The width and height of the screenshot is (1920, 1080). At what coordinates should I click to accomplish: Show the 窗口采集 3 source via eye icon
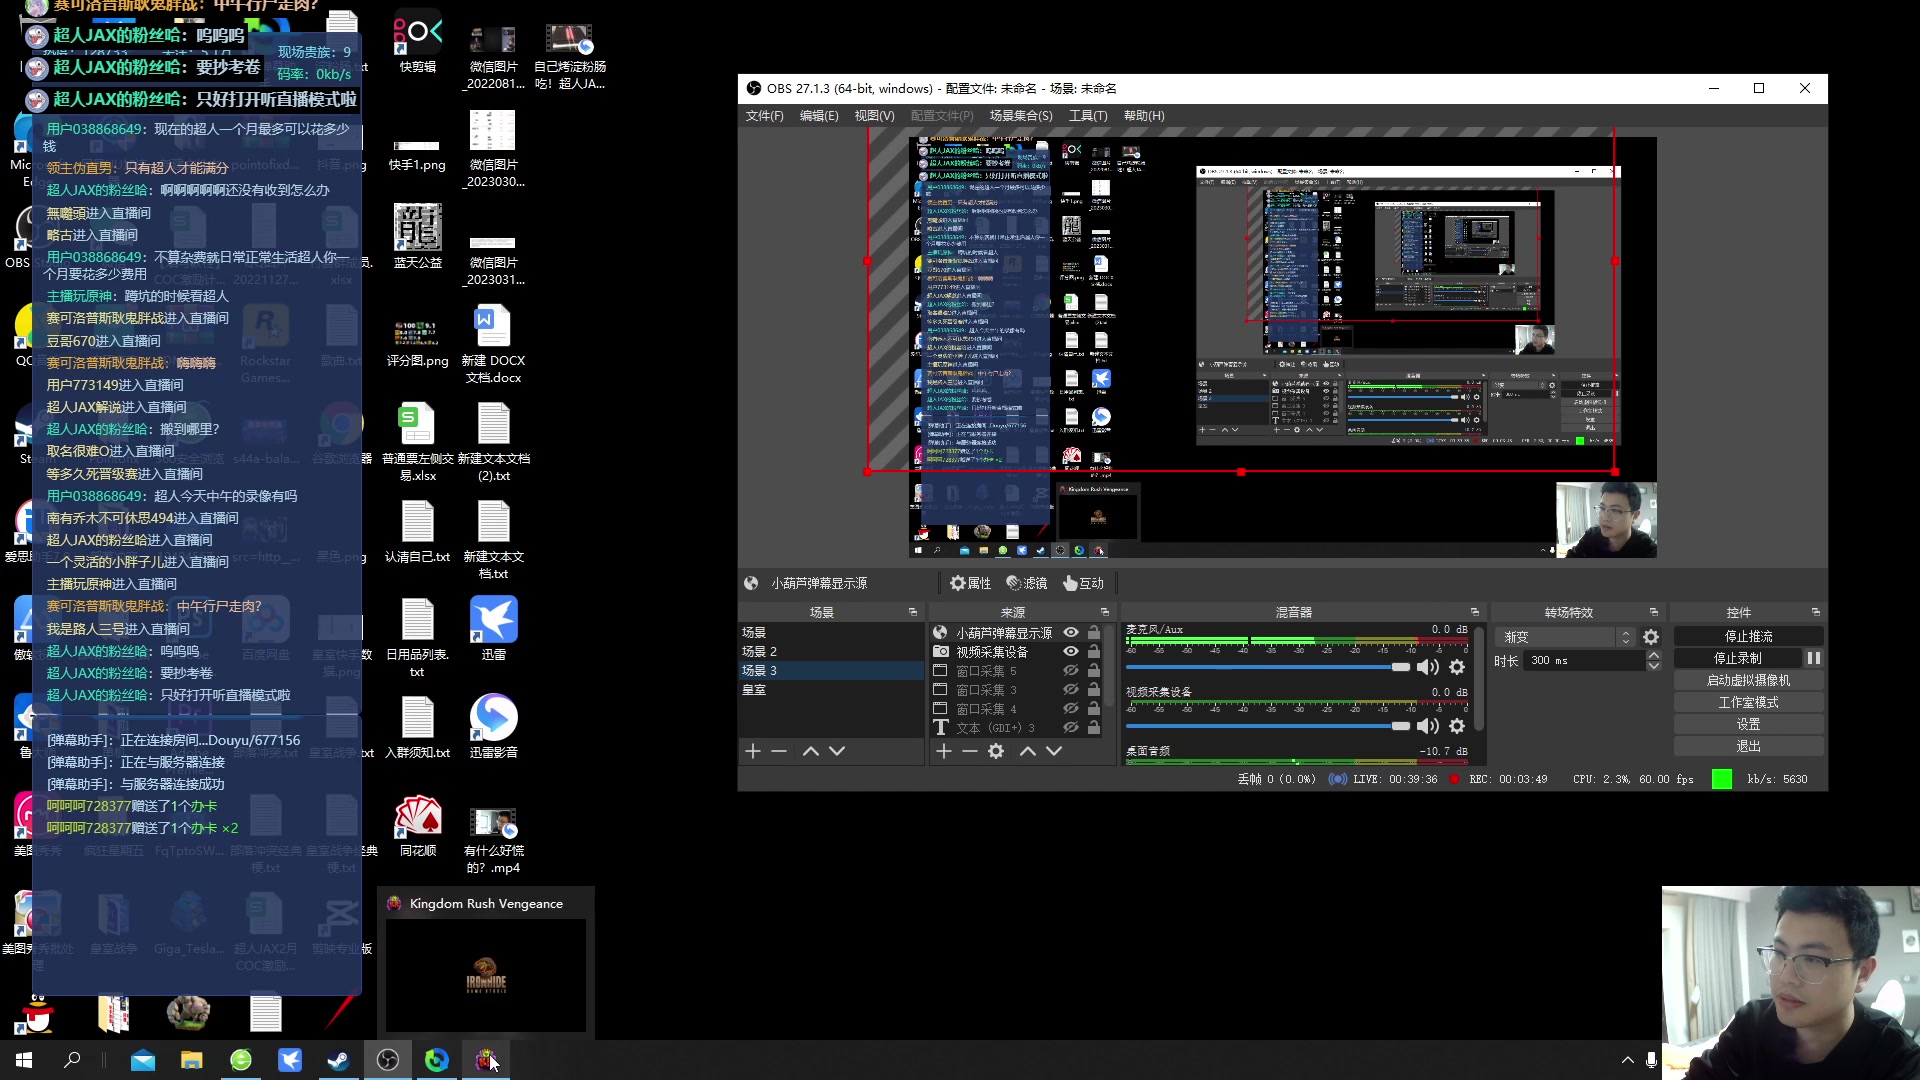coord(1071,690)
